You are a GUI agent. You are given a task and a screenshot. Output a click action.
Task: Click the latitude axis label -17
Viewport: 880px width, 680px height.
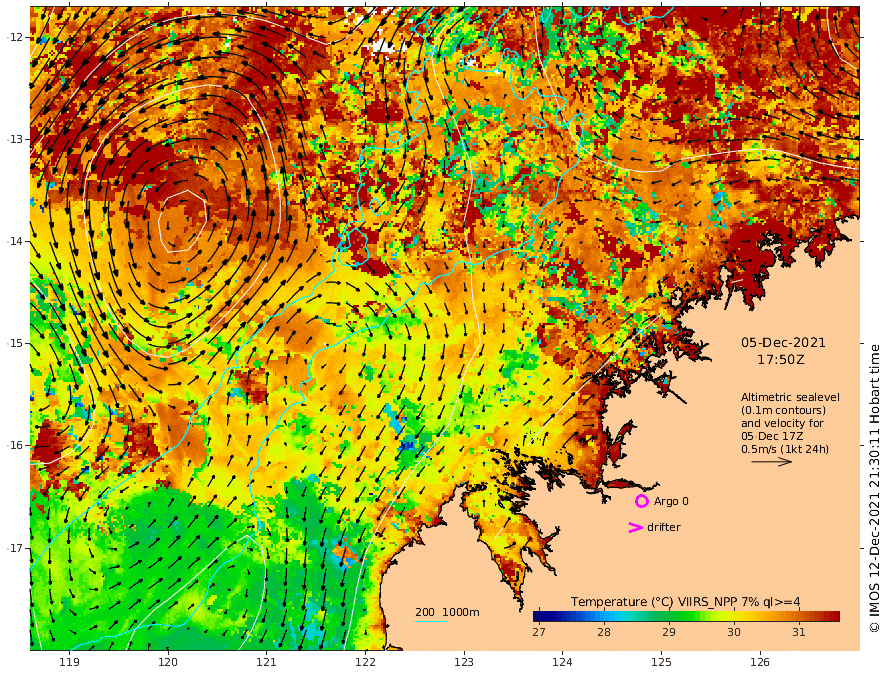click(x=15, y=548)
